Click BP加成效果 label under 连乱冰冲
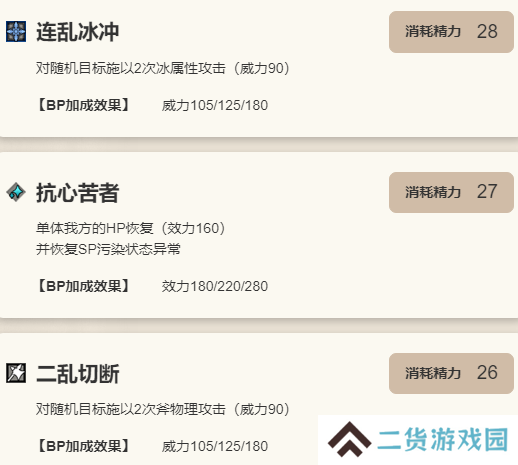 click(x=83, y=105)
